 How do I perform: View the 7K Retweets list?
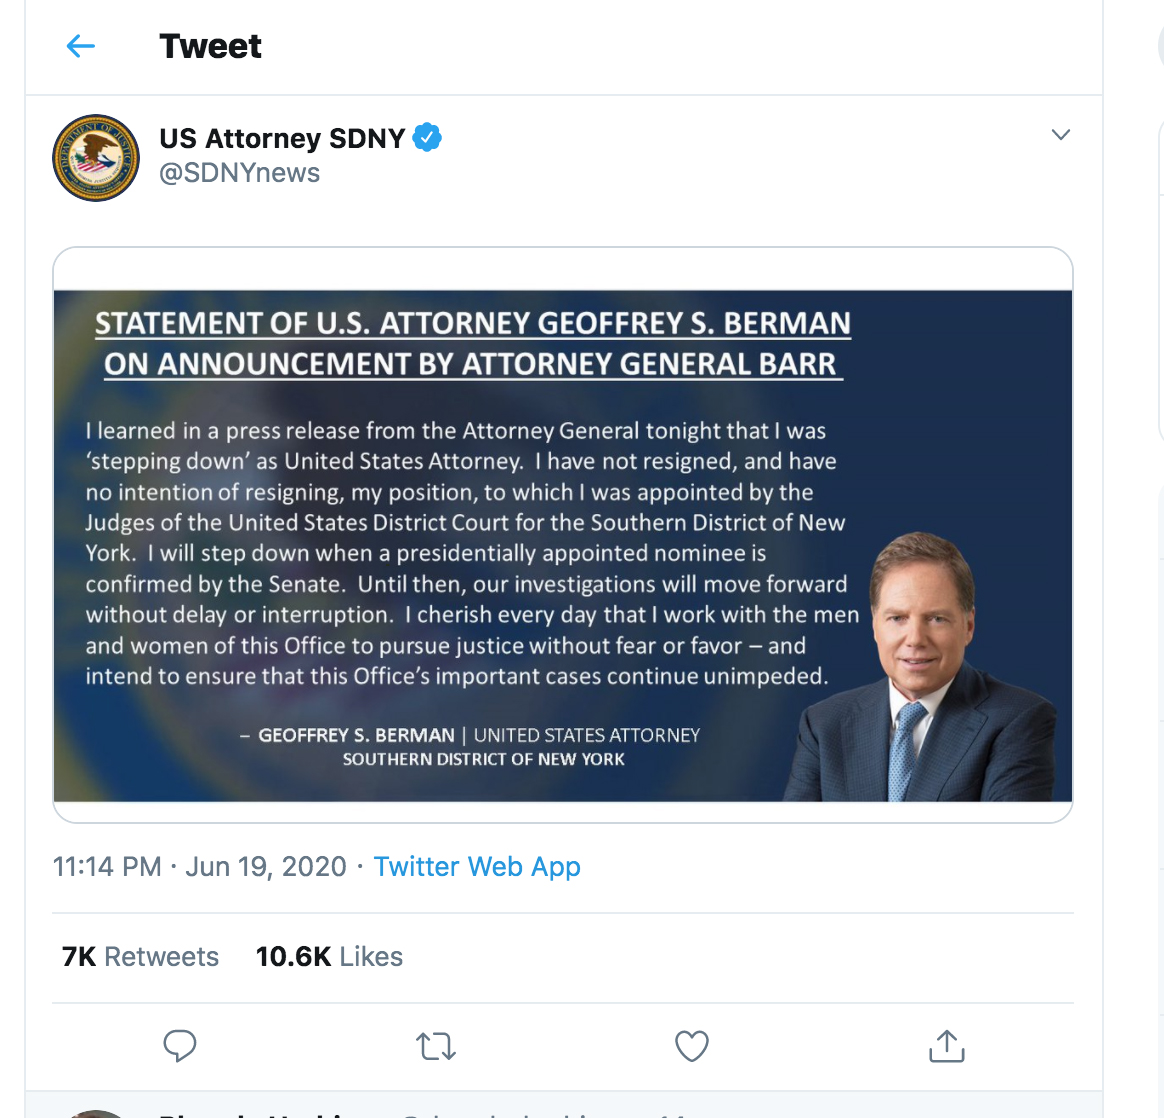tap(140, 957)
